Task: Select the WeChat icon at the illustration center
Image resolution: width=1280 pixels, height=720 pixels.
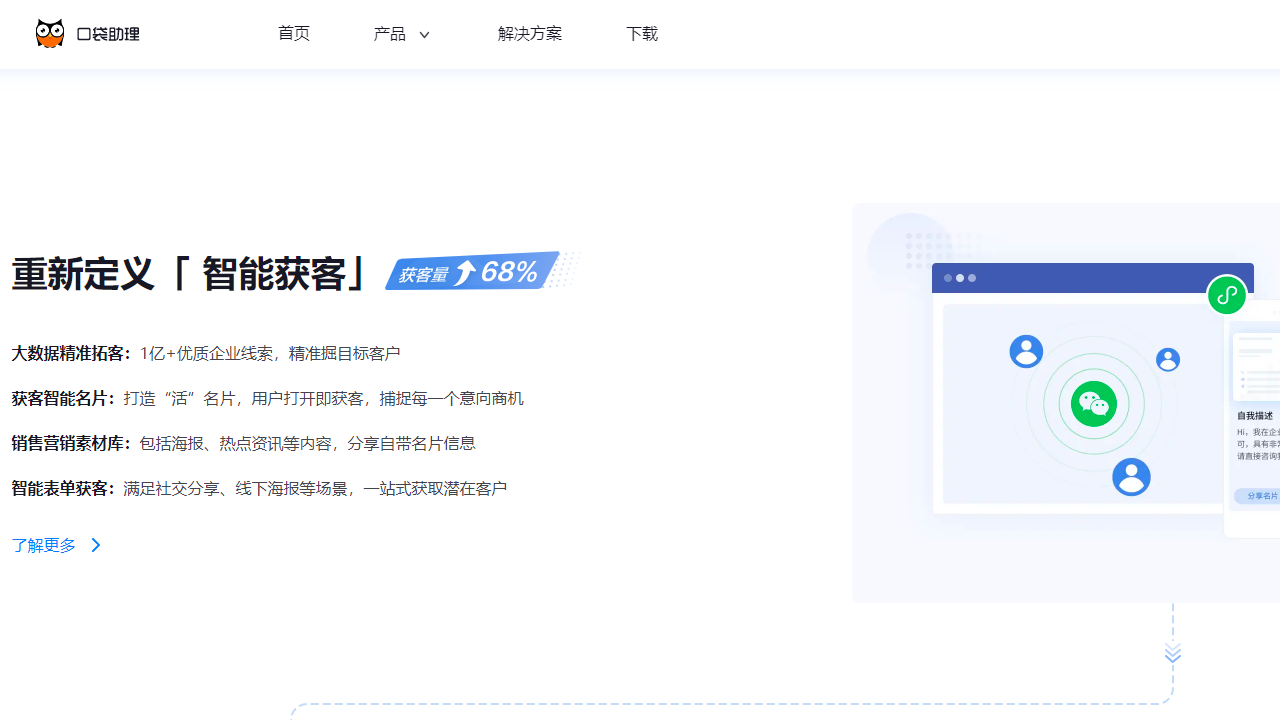Action: tap(1093, 403)
